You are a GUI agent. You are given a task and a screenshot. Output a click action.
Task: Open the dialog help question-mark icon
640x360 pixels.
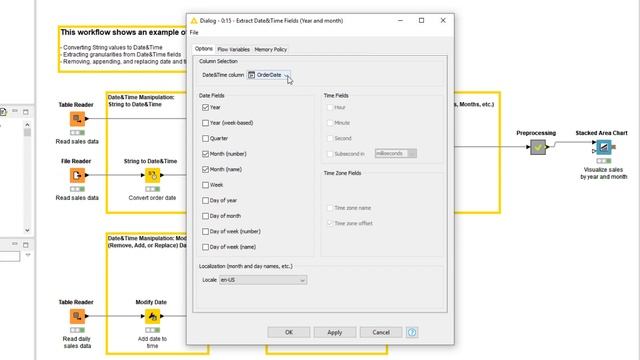(x=412, y=332)
